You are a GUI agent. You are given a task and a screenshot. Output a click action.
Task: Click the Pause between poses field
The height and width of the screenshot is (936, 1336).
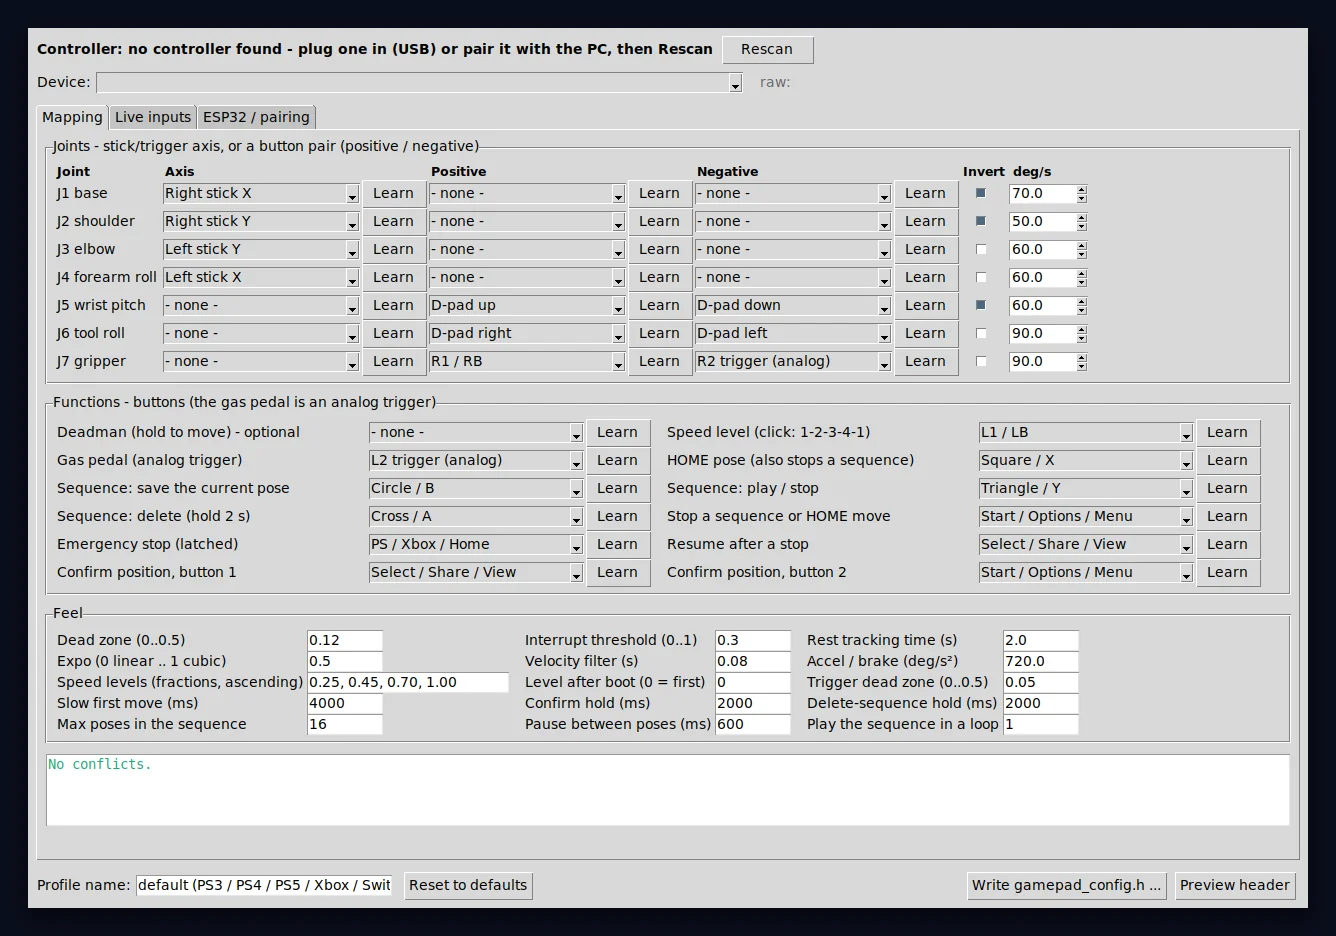(753, 724)
